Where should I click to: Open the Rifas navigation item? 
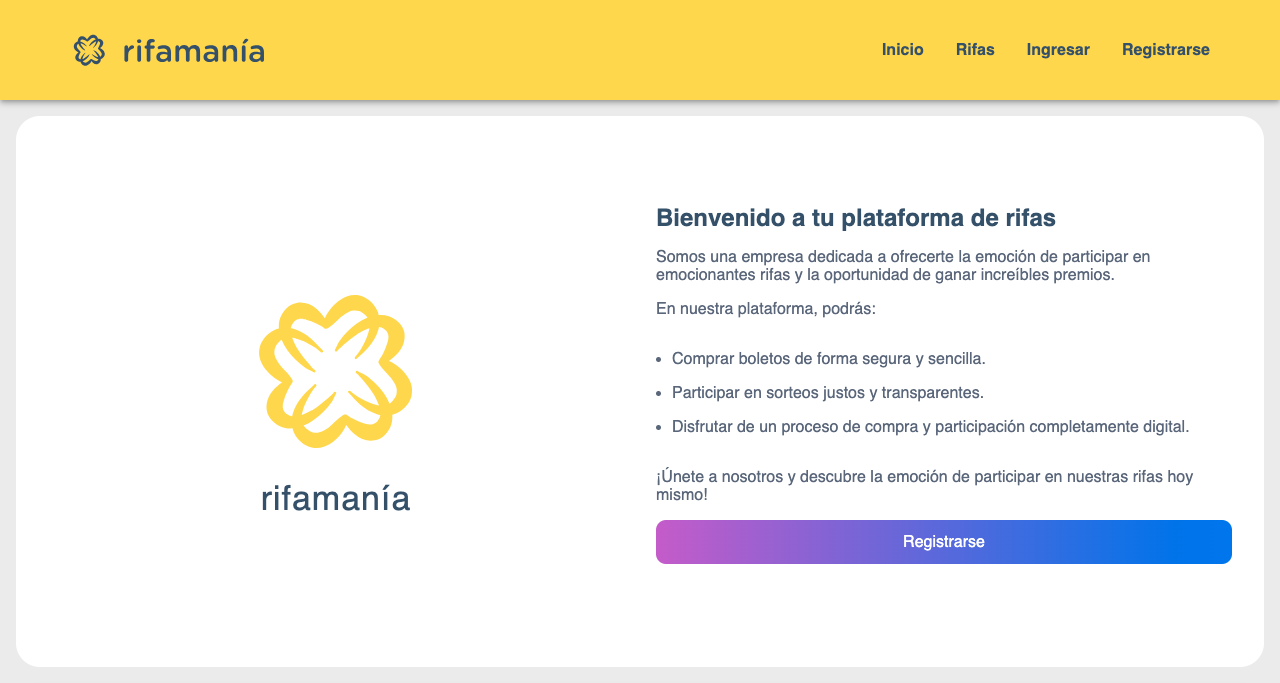tap(975, 49)
